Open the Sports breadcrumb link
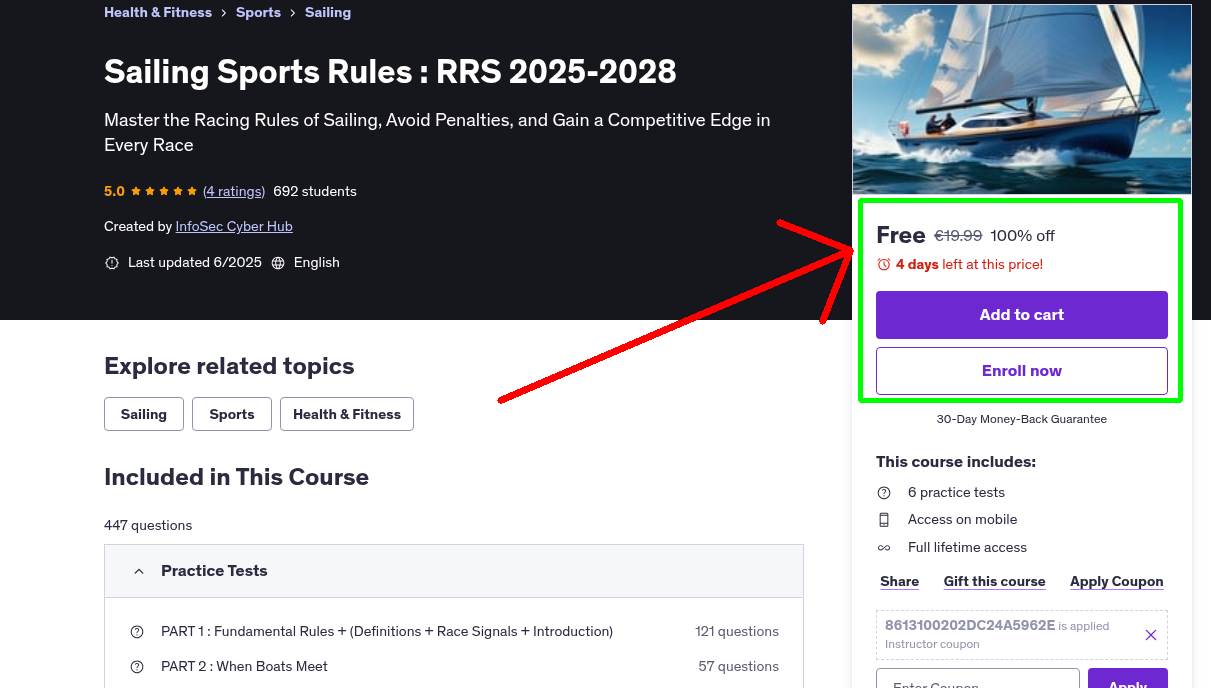Viewport: 1211px width, 688px height. click(258, 12)
